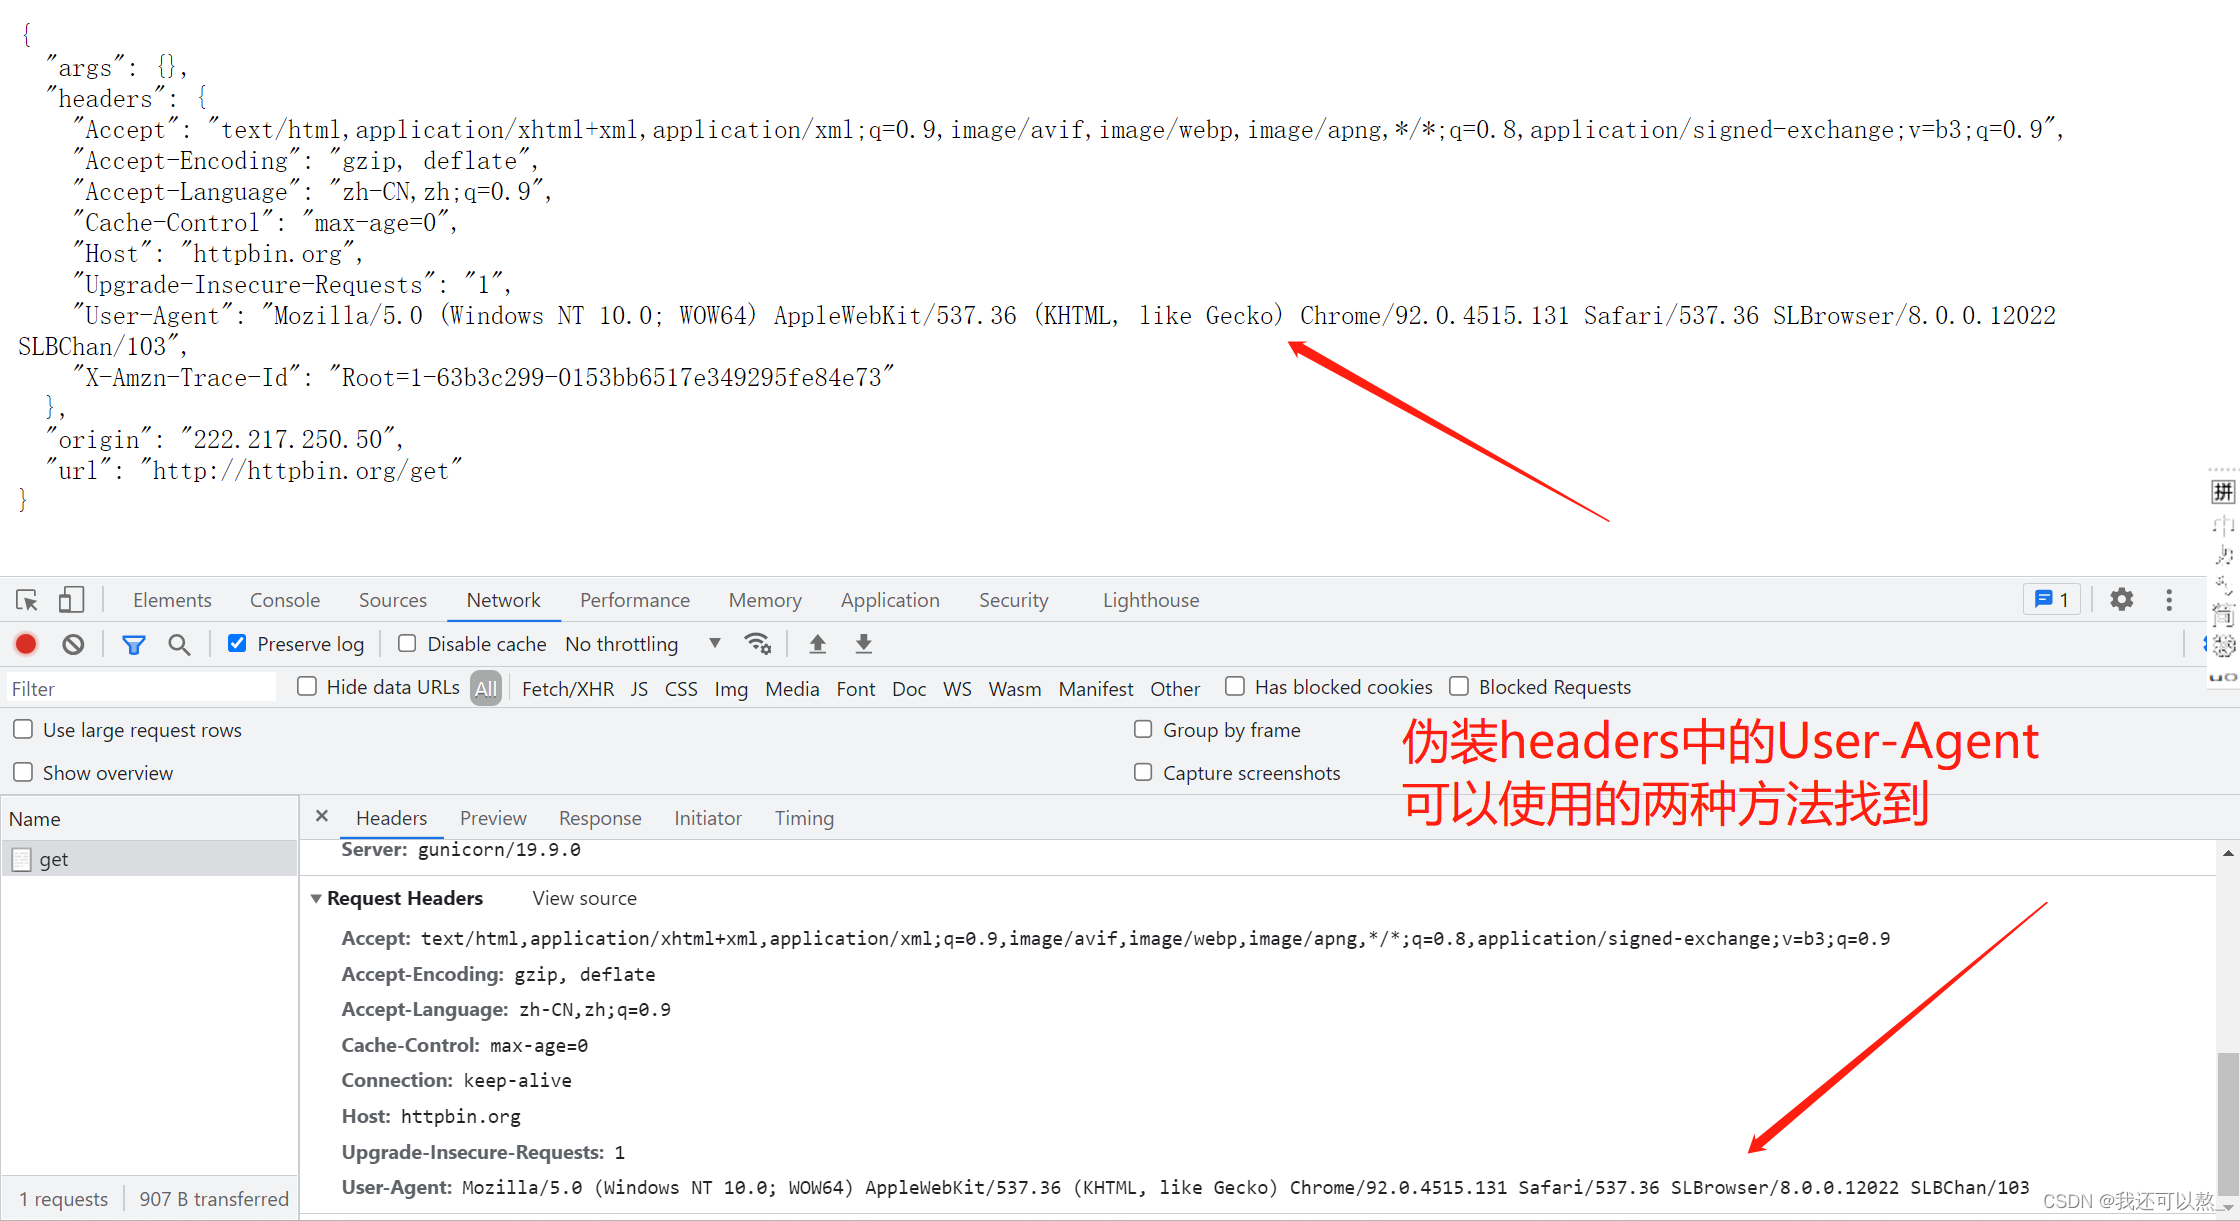The width and height of the screenshot is (2240, 1221).
Task: Open the No throttling dropdown
Action: coord(643,644)
